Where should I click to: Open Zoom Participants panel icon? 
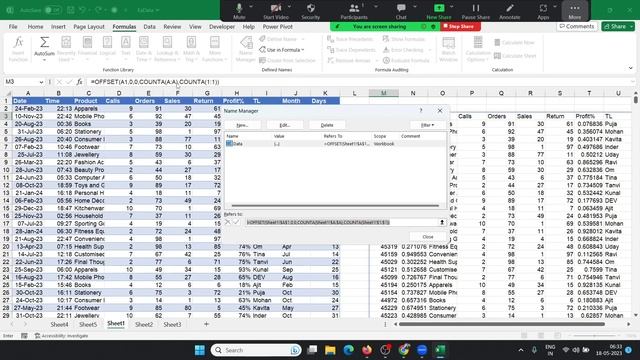pyautogui.click(x=354, y=8)
